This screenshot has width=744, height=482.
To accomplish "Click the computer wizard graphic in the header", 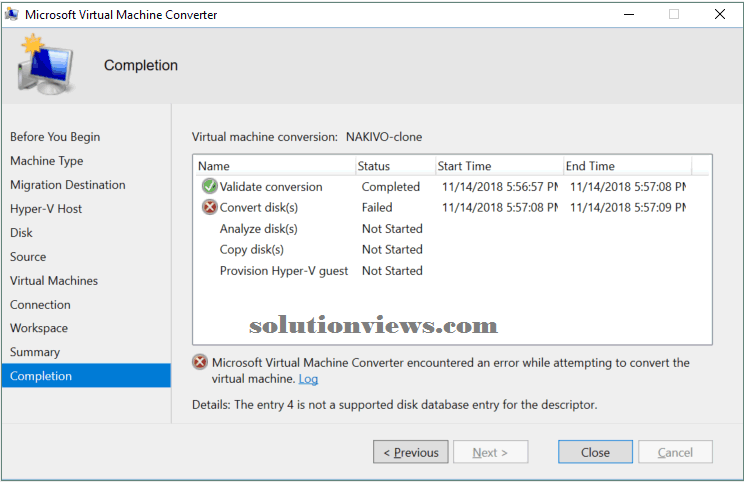I will point(46,64).
